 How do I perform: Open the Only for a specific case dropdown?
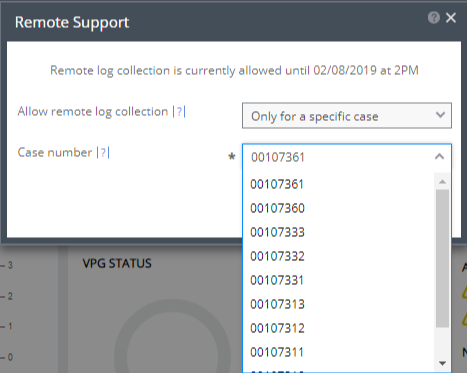[347, 116]
